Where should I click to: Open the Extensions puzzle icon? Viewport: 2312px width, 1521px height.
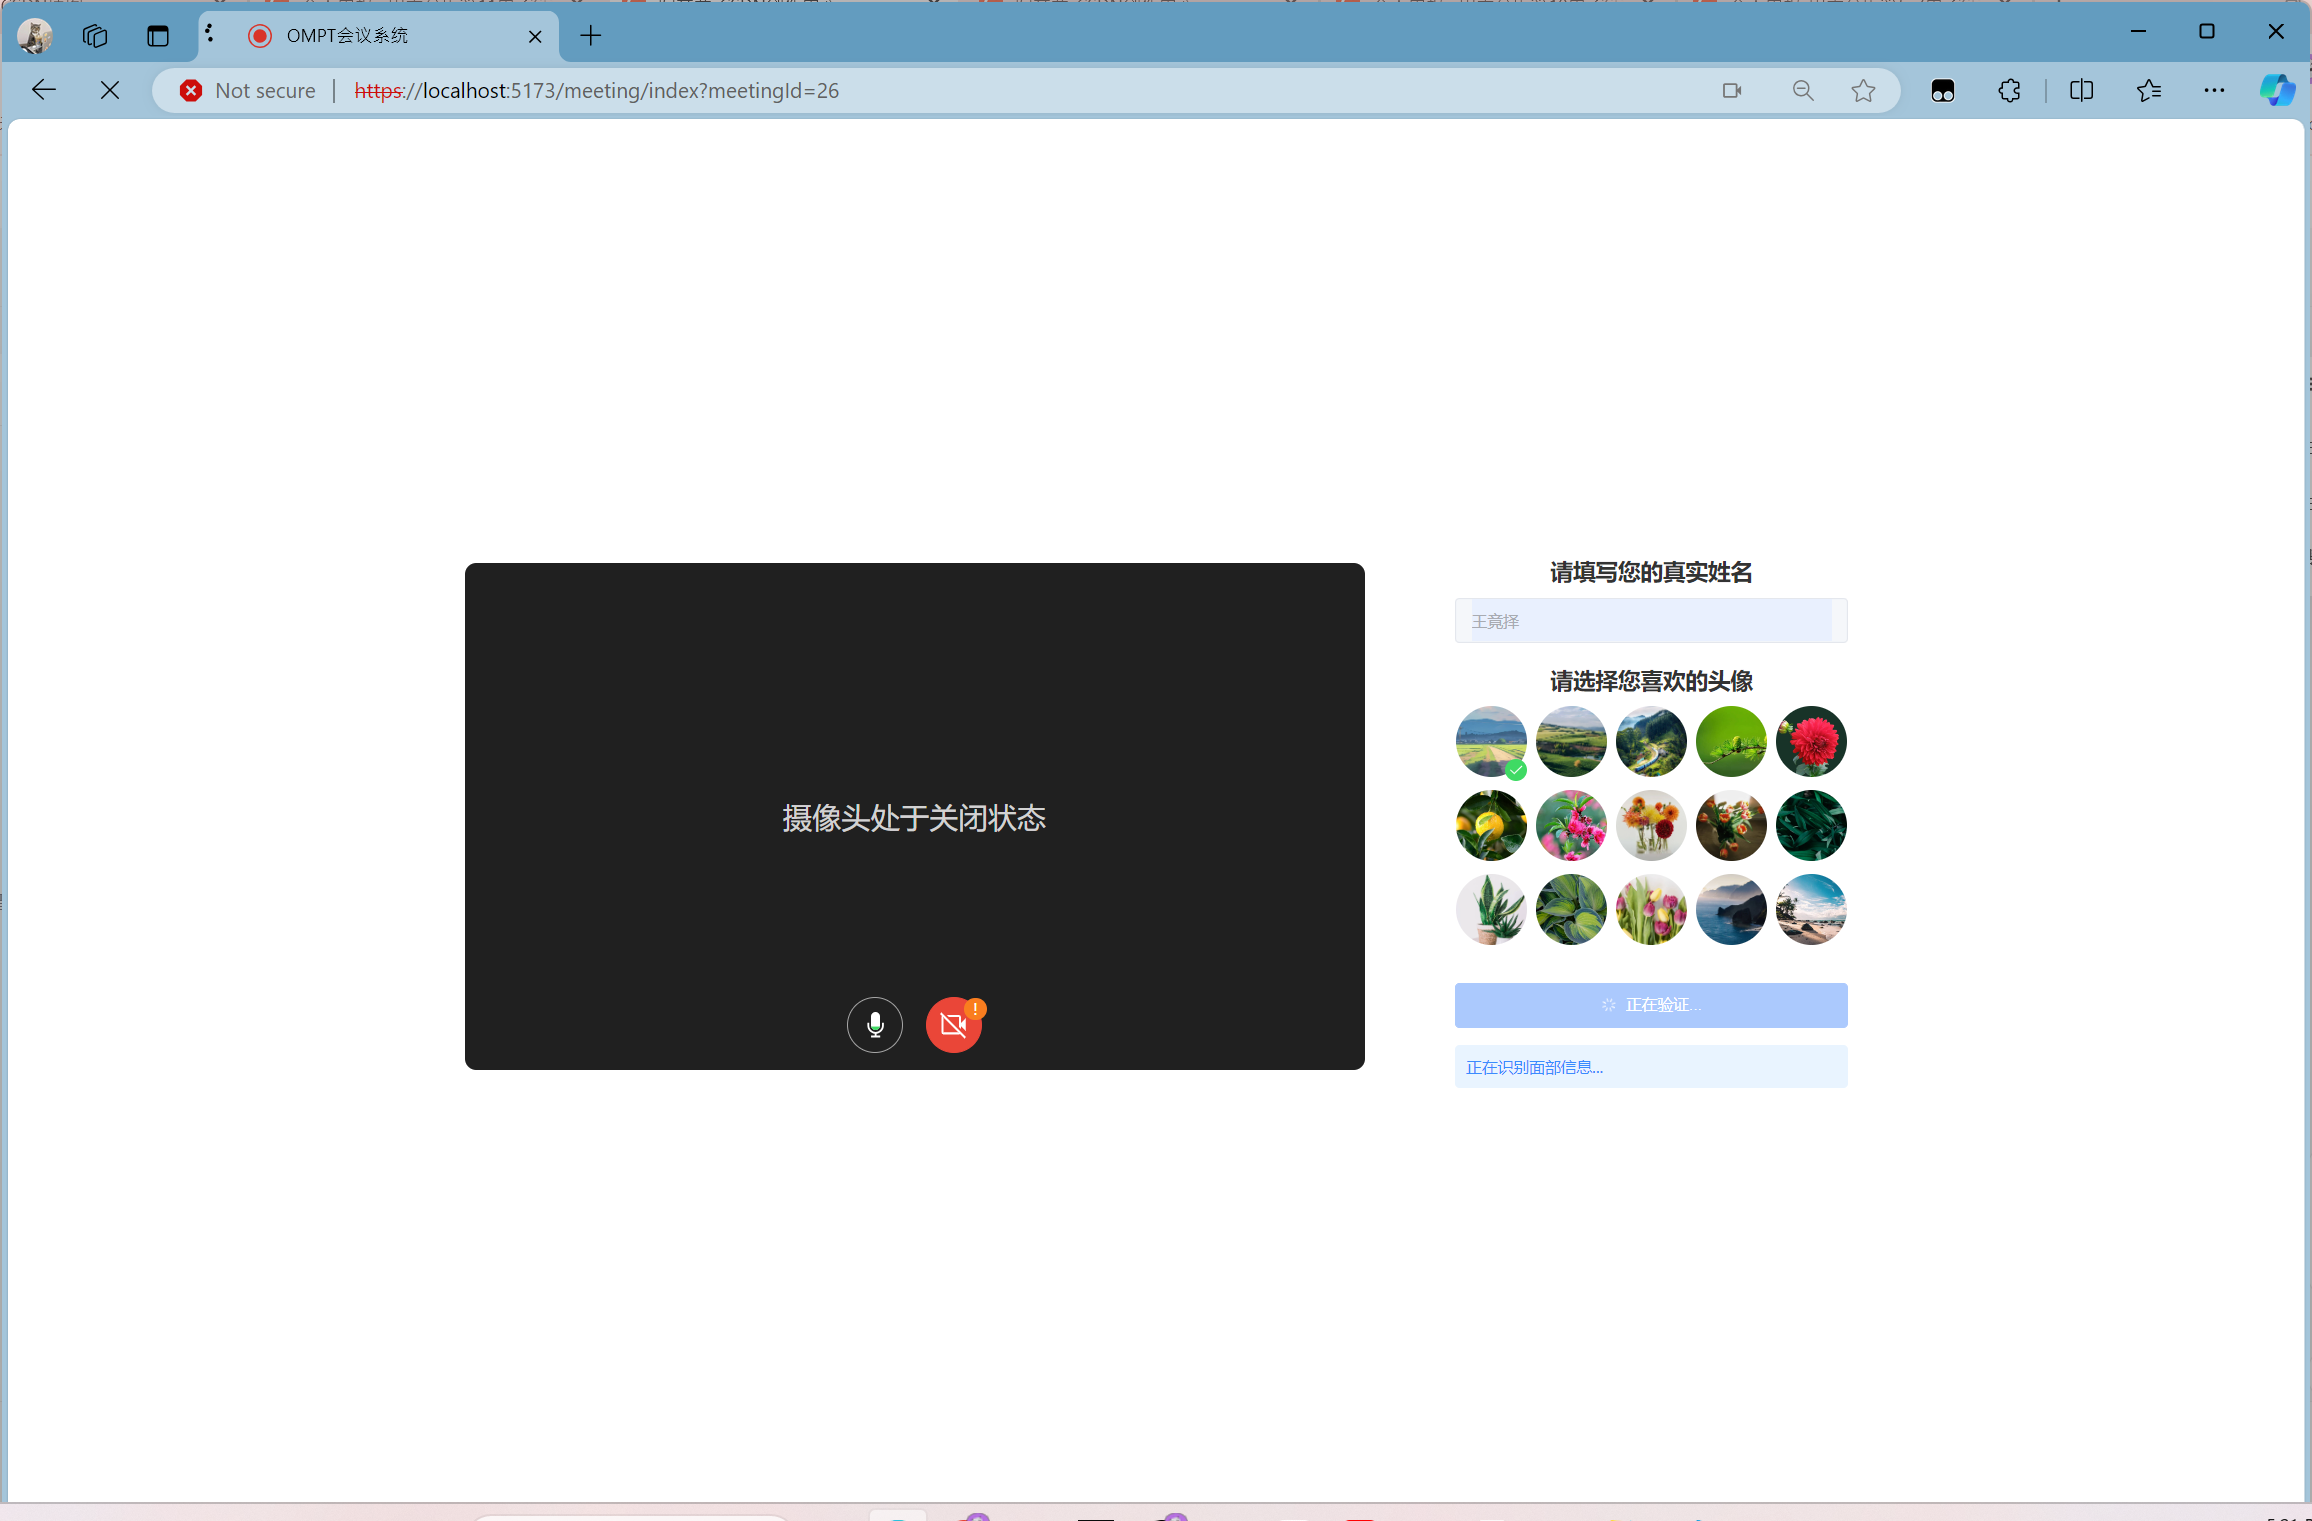2009,91
